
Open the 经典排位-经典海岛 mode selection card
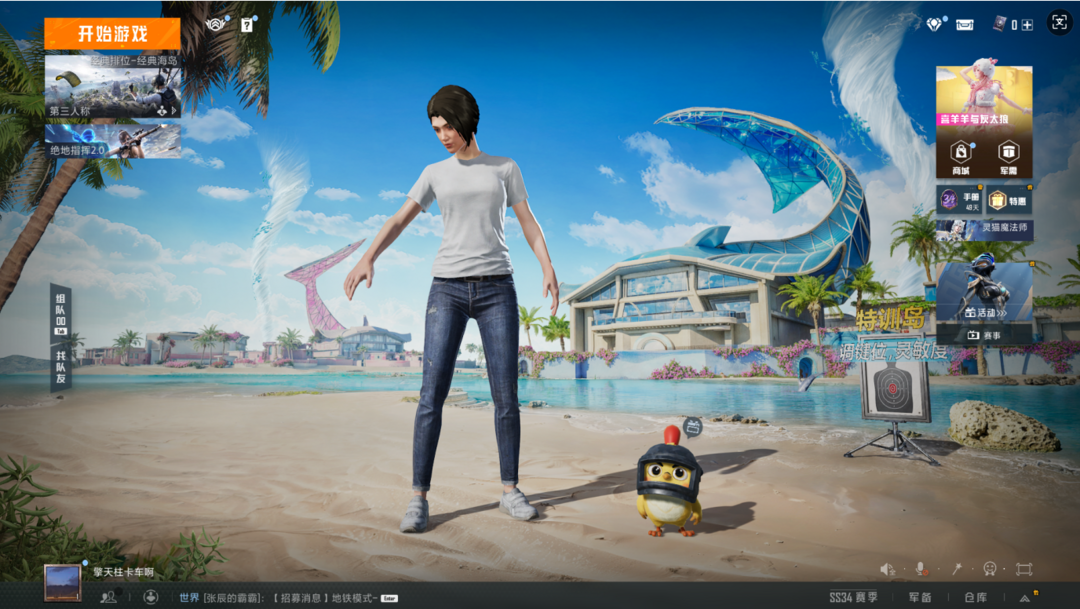pyautogui.click(x=113, y=86)
